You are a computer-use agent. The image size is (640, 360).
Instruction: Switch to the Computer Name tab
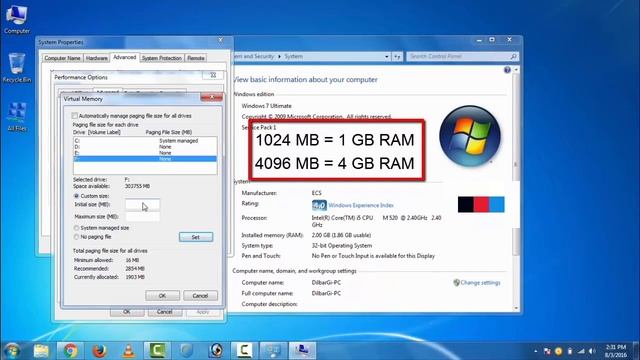tap(62, 58)
